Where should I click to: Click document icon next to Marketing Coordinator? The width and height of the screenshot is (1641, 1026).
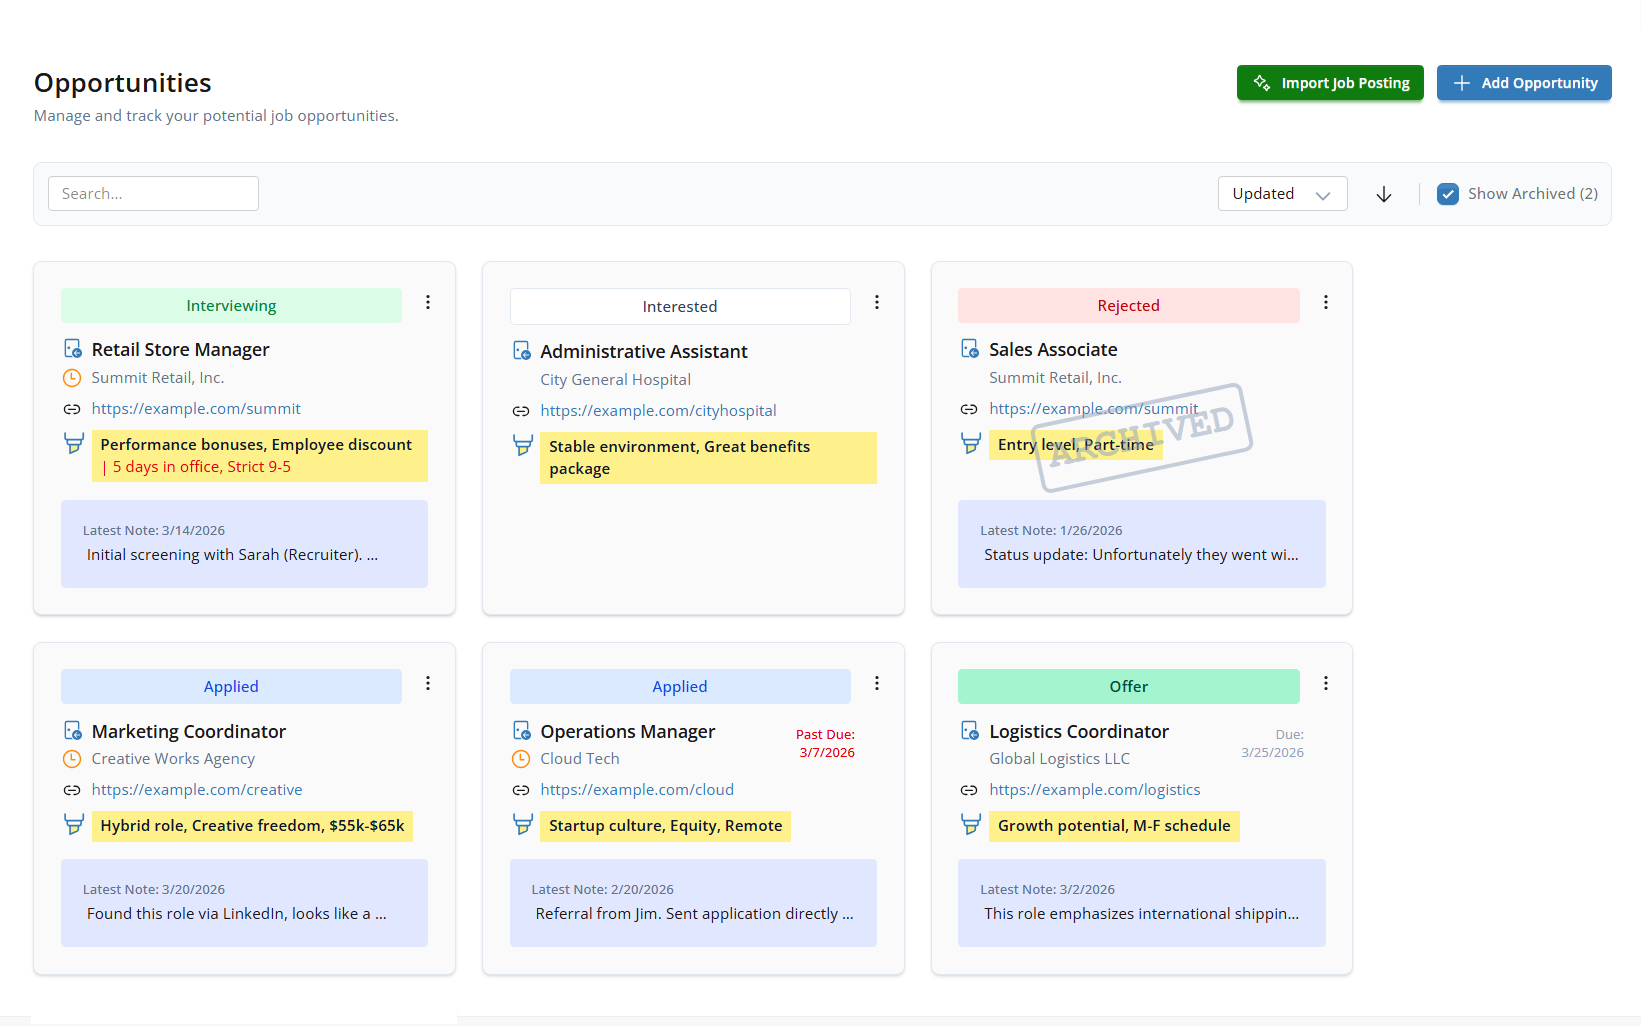click(73, 731)
